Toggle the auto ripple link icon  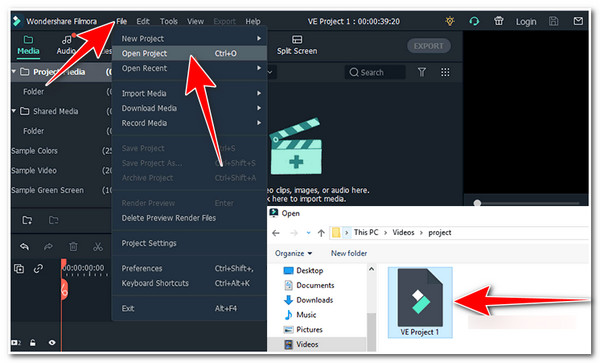pos(38,269)
